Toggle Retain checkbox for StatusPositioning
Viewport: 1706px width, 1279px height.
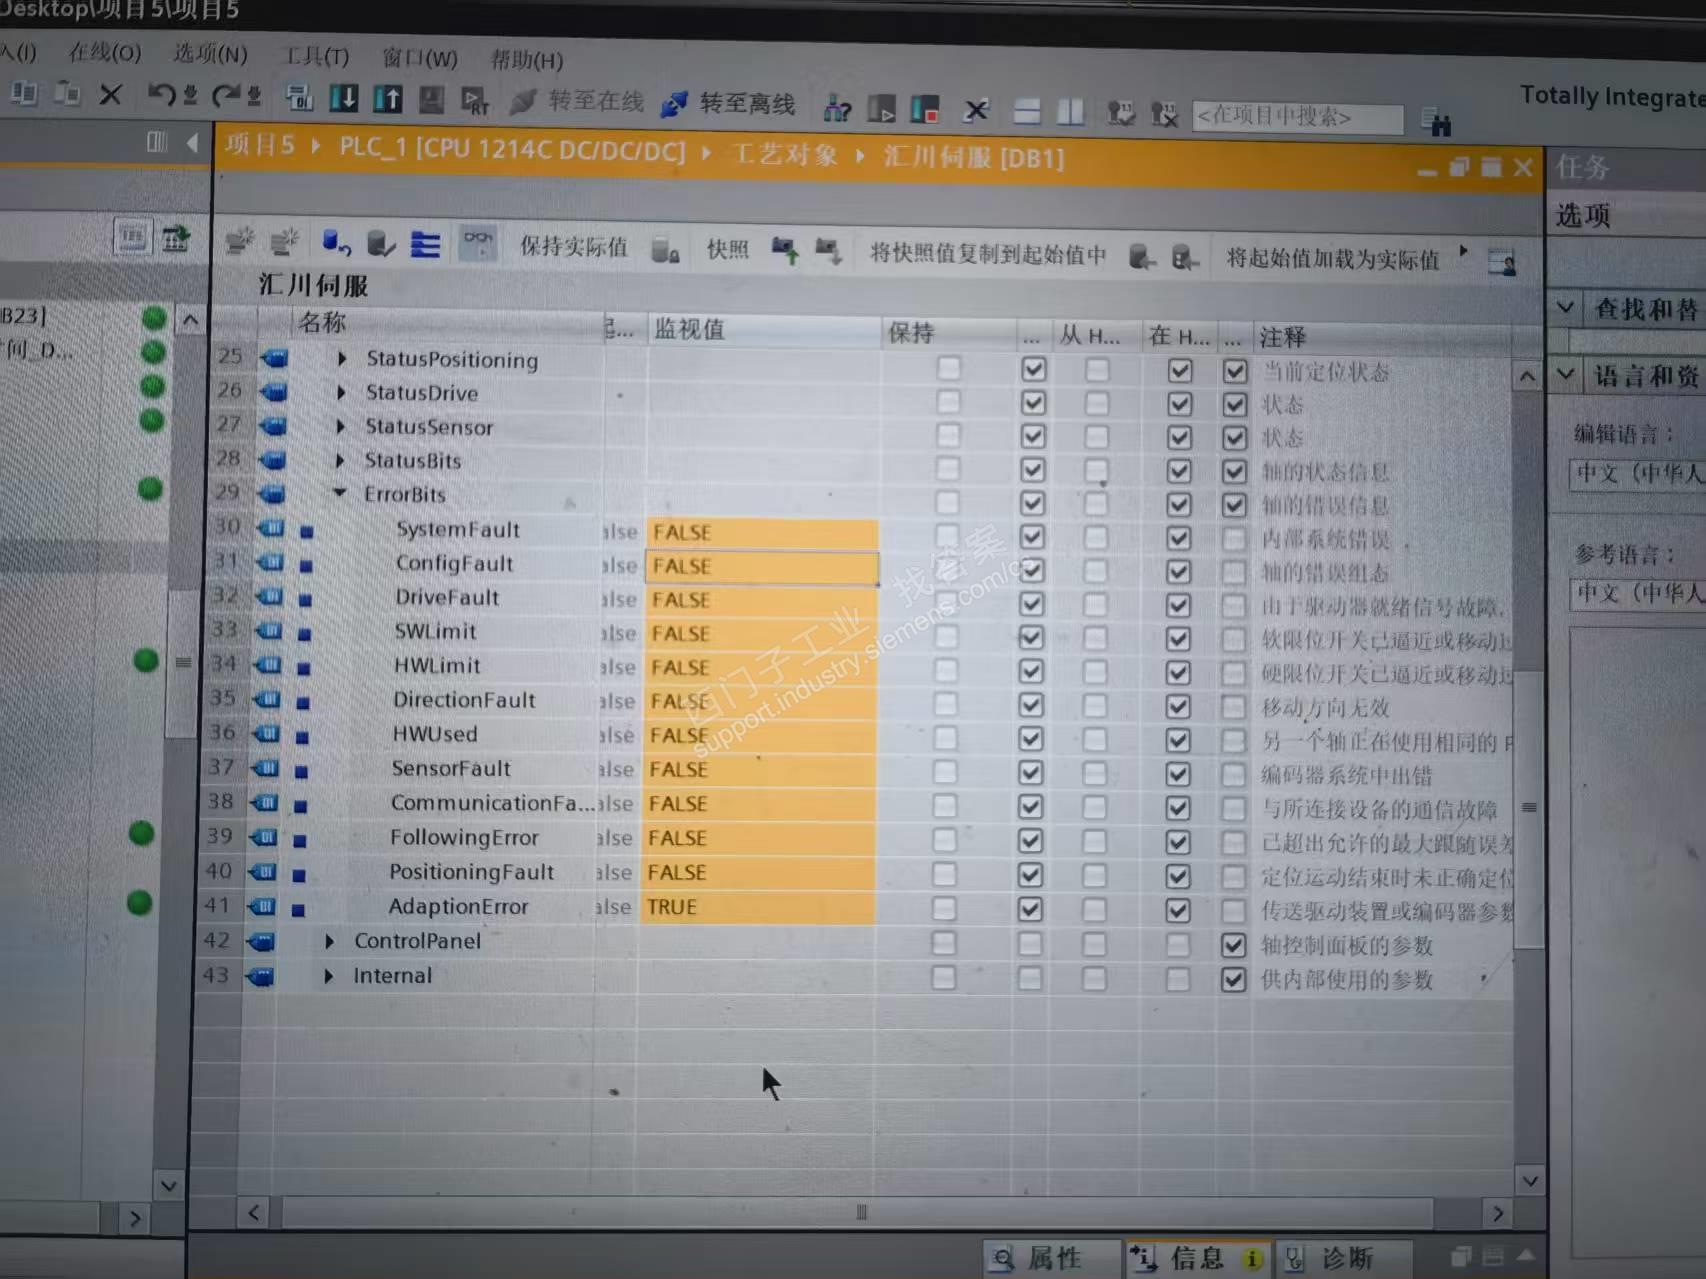pos(949,368)
